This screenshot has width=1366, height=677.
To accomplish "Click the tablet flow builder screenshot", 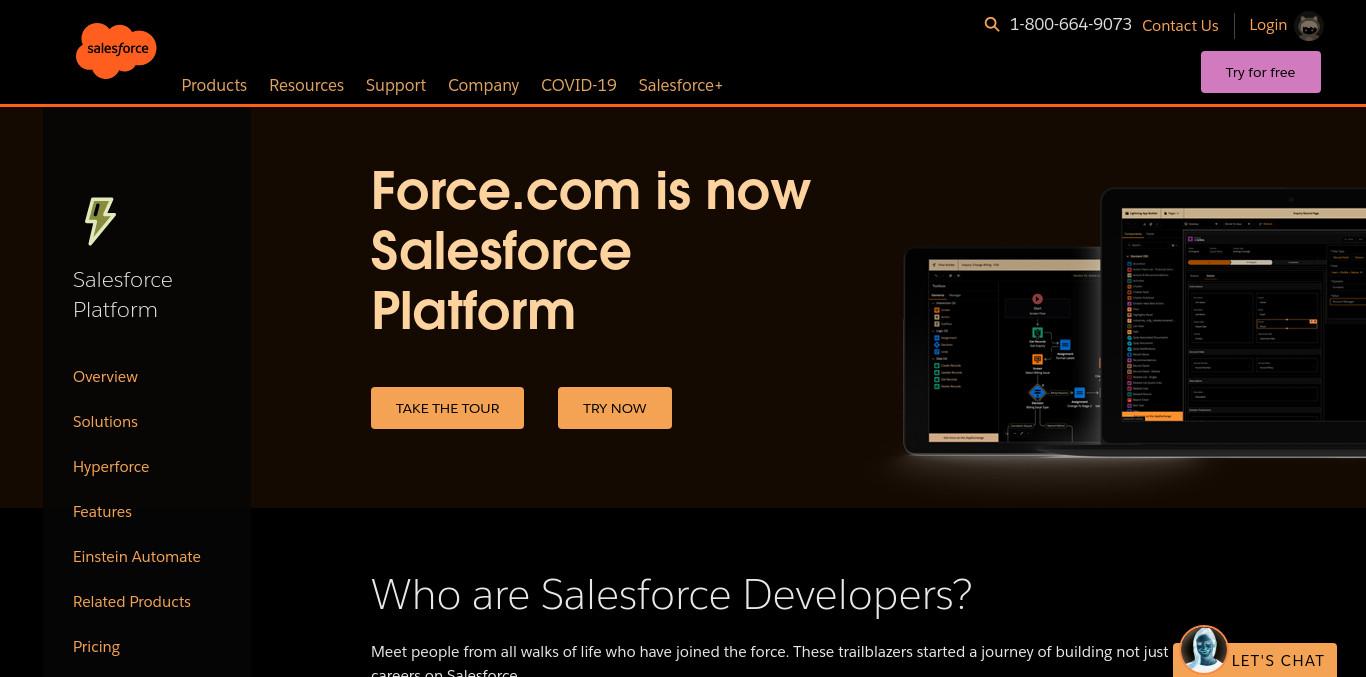I will coord(1001,350).
